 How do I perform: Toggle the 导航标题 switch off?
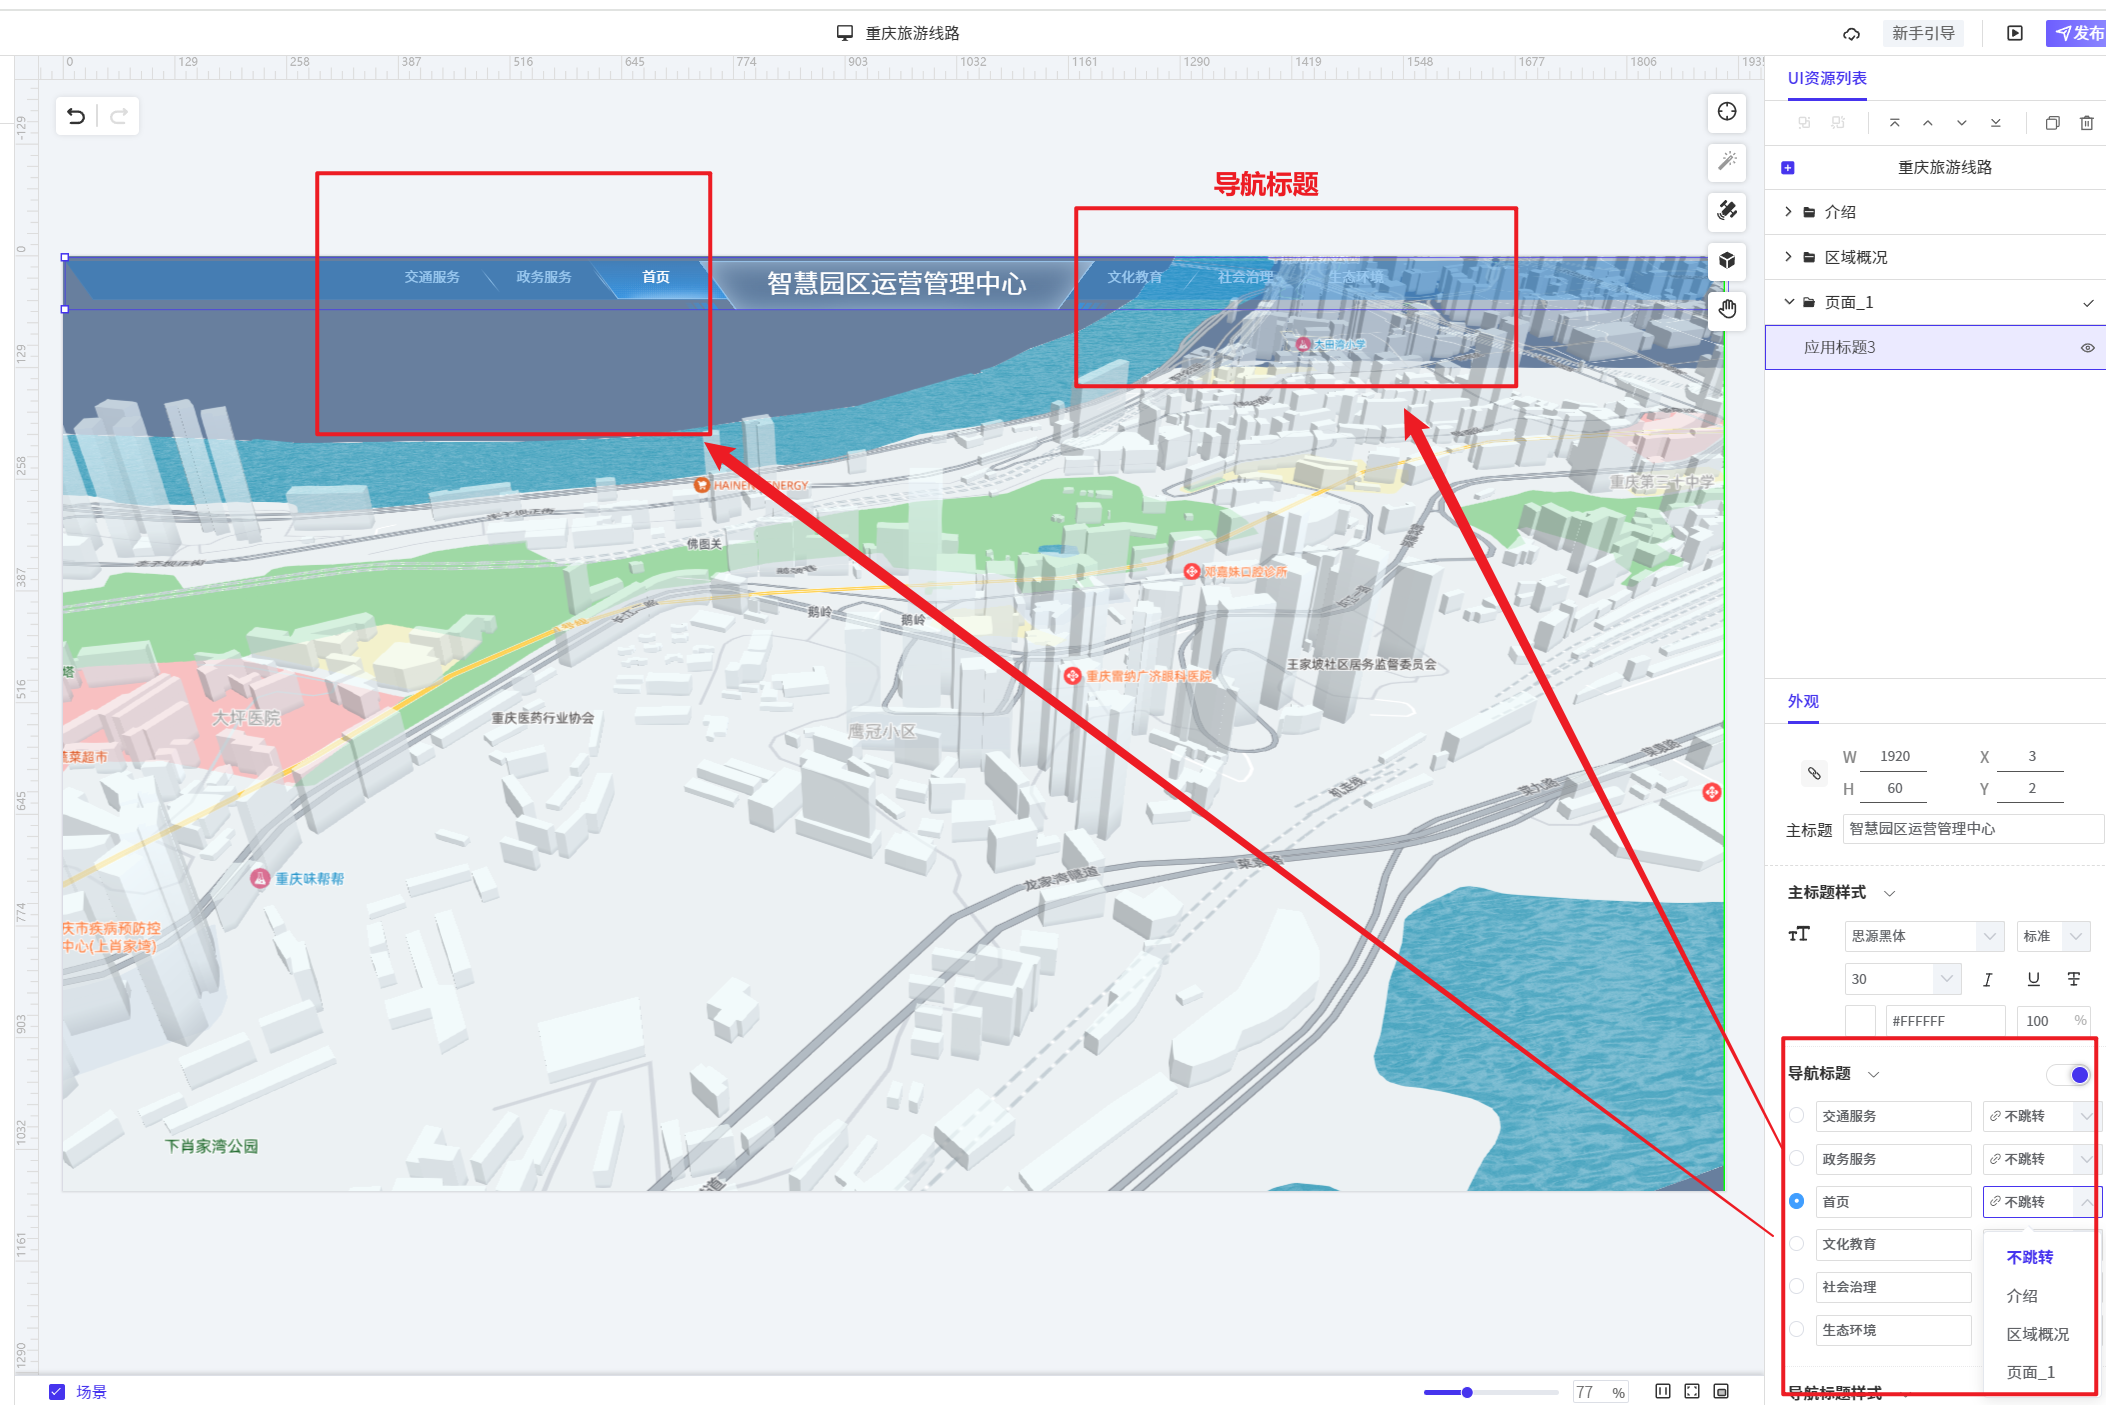pyautogui.click(x=2067, y=1075)
